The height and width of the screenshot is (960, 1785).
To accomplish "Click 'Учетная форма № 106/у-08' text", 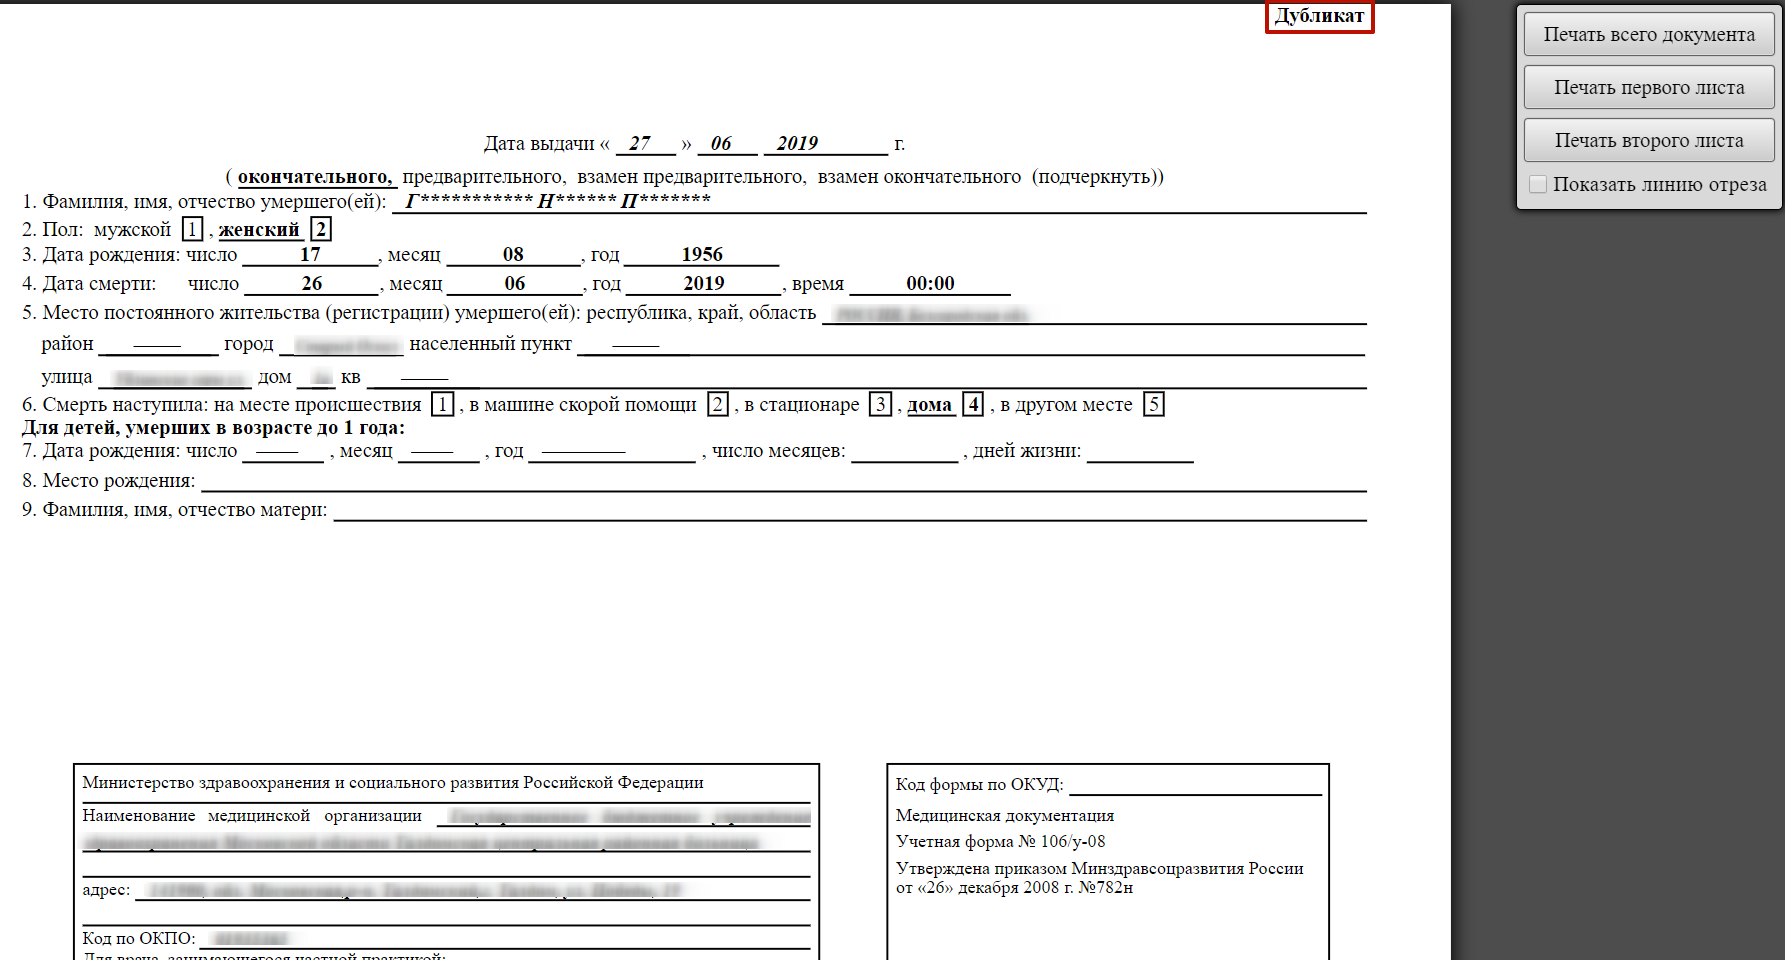I will 1000,841.
